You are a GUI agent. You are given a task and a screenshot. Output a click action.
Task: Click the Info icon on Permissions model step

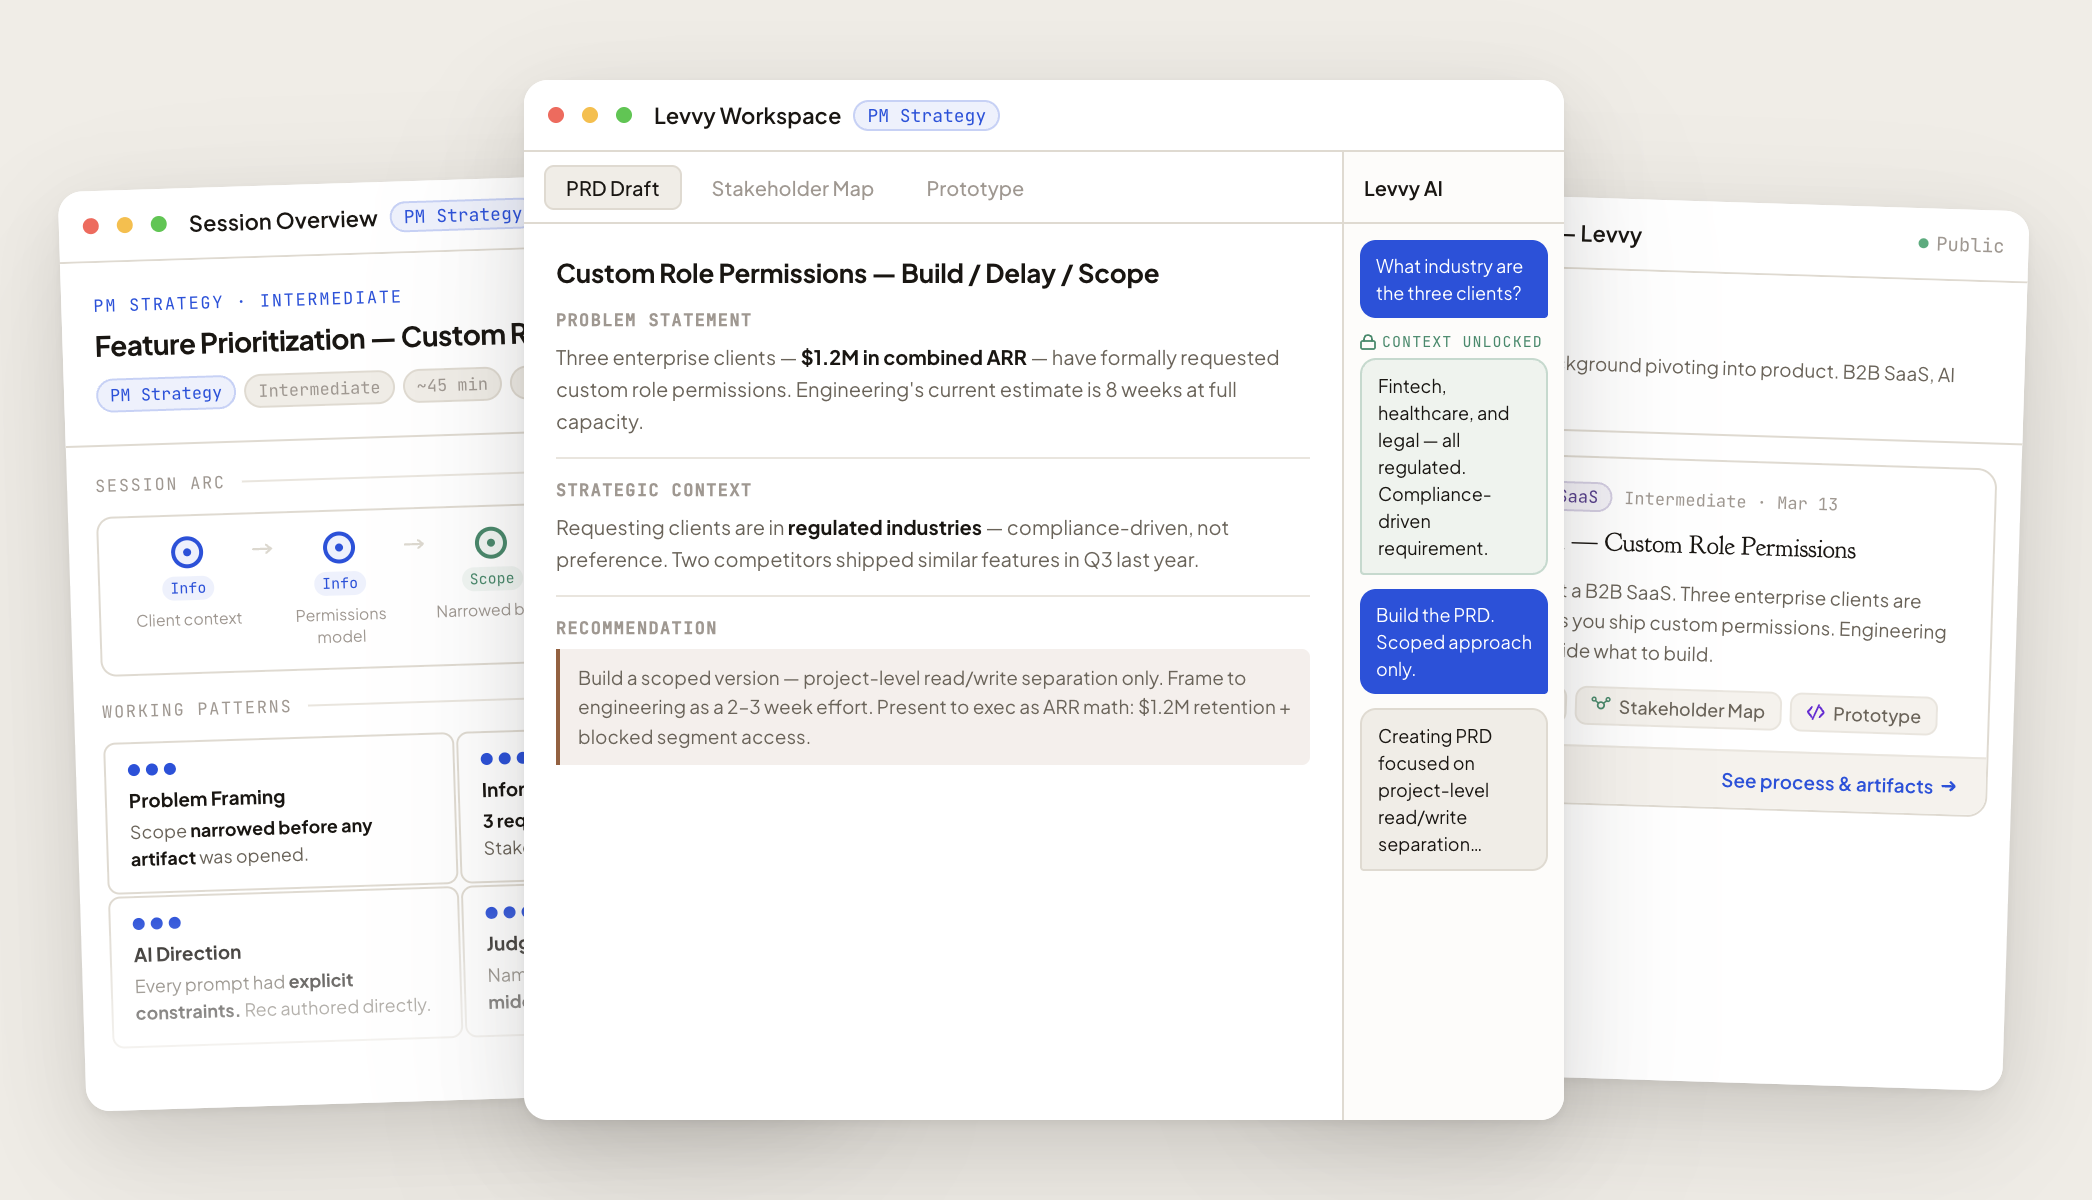(x=340, y=546)
